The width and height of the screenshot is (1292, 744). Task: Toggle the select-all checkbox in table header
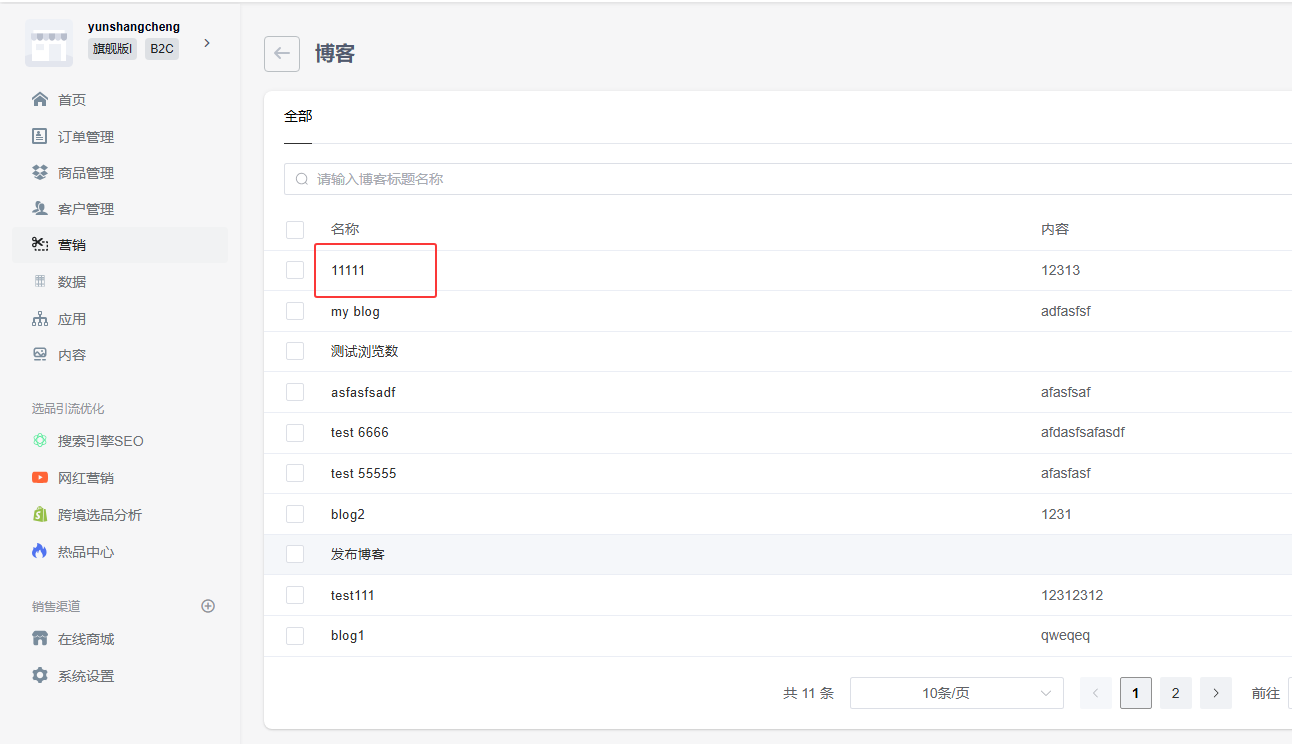point(295,230)
